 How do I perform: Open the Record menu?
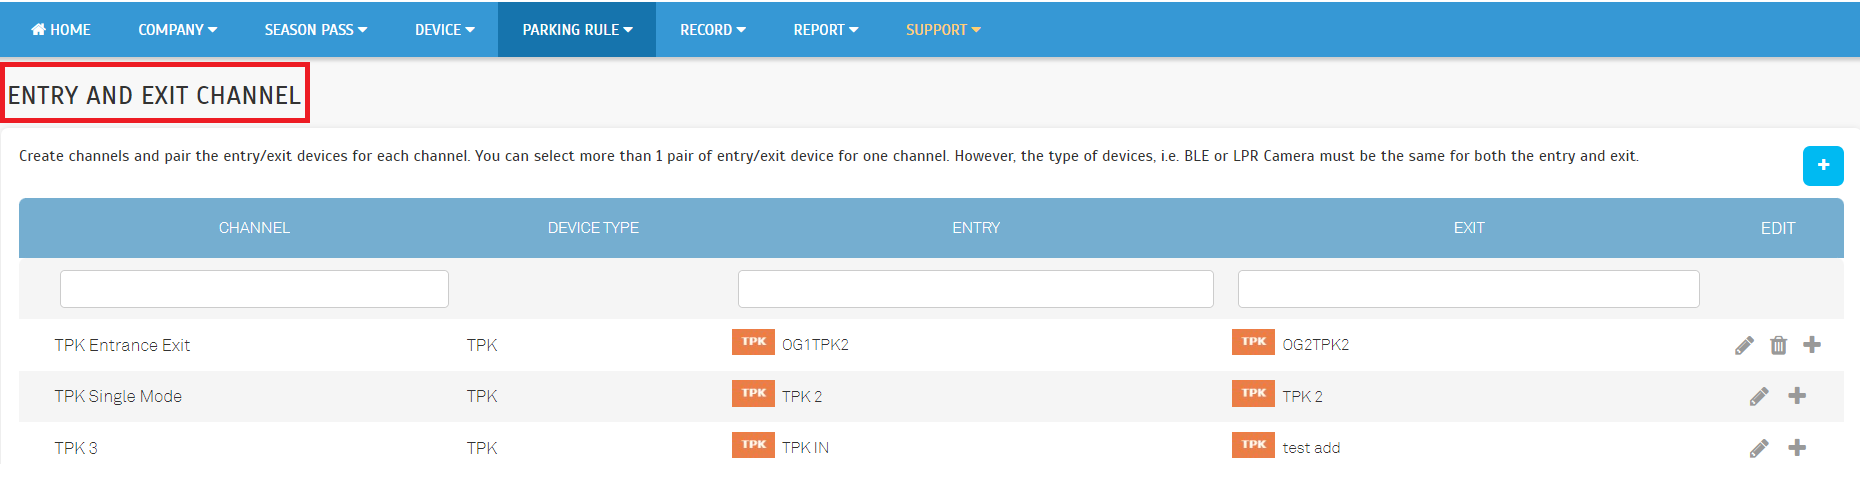[x=713, y=30]
